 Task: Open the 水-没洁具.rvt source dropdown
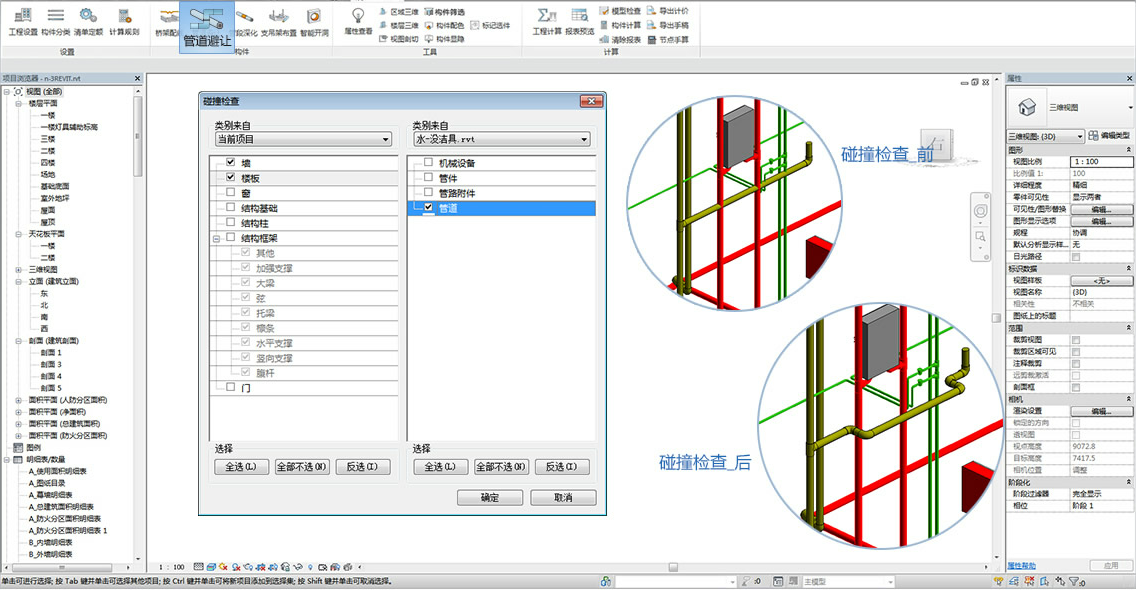point(500,140)
